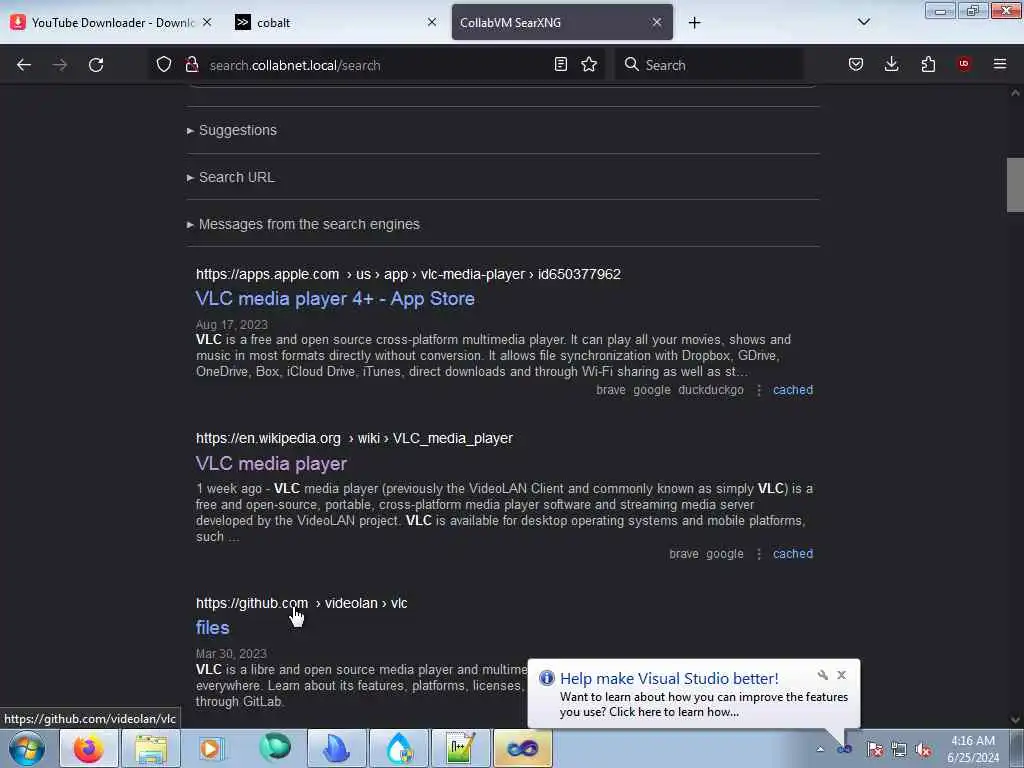Go back to the previous page
Image resolution: width=1024 pixels, height=768 pixels.
(24, 65)
